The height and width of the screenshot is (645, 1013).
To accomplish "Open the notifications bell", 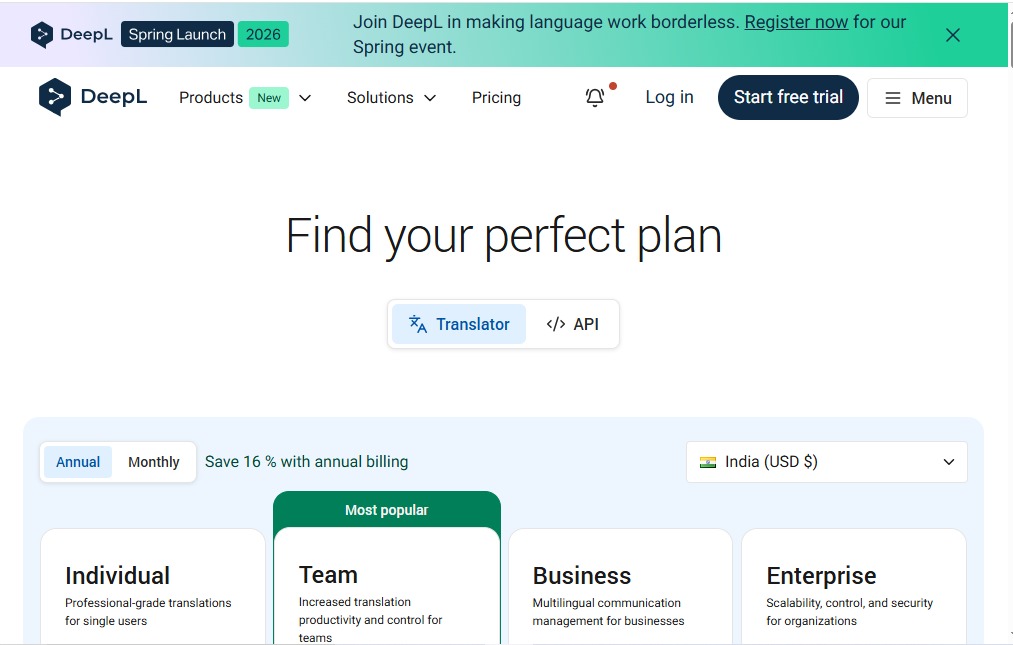I will pyautogui.click(x=595, y=97).
